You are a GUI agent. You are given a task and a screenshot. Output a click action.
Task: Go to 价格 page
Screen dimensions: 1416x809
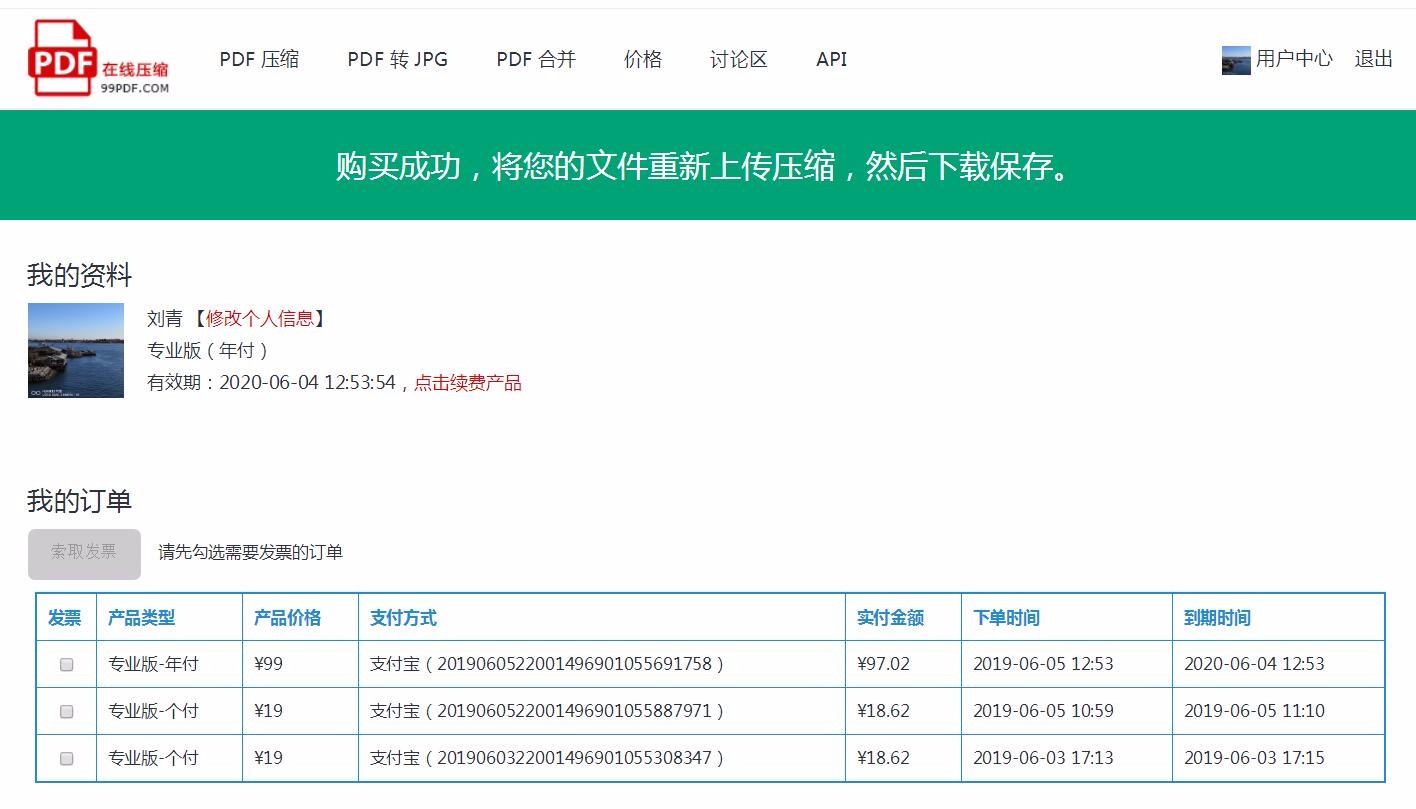(643, 59)
